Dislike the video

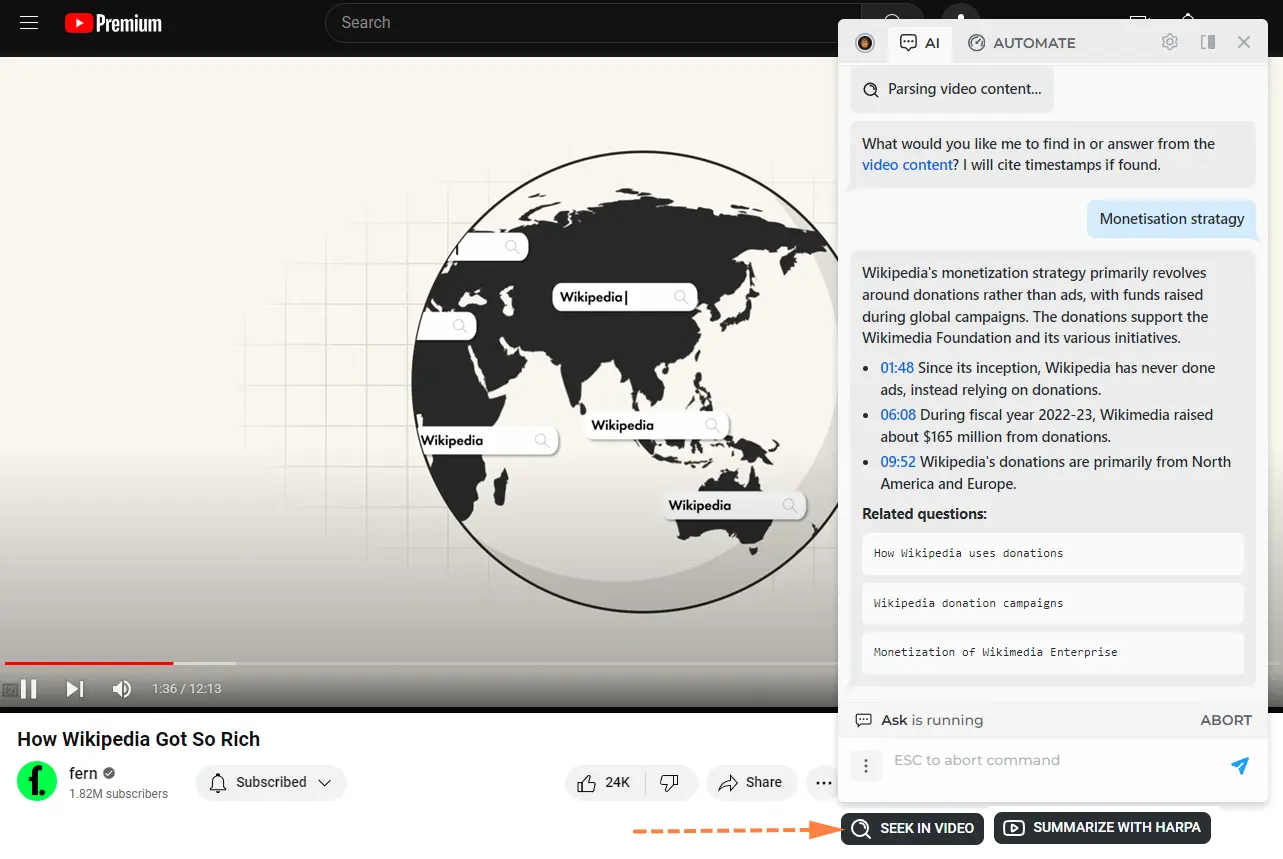pyautogui.click(x=671, y=783)
